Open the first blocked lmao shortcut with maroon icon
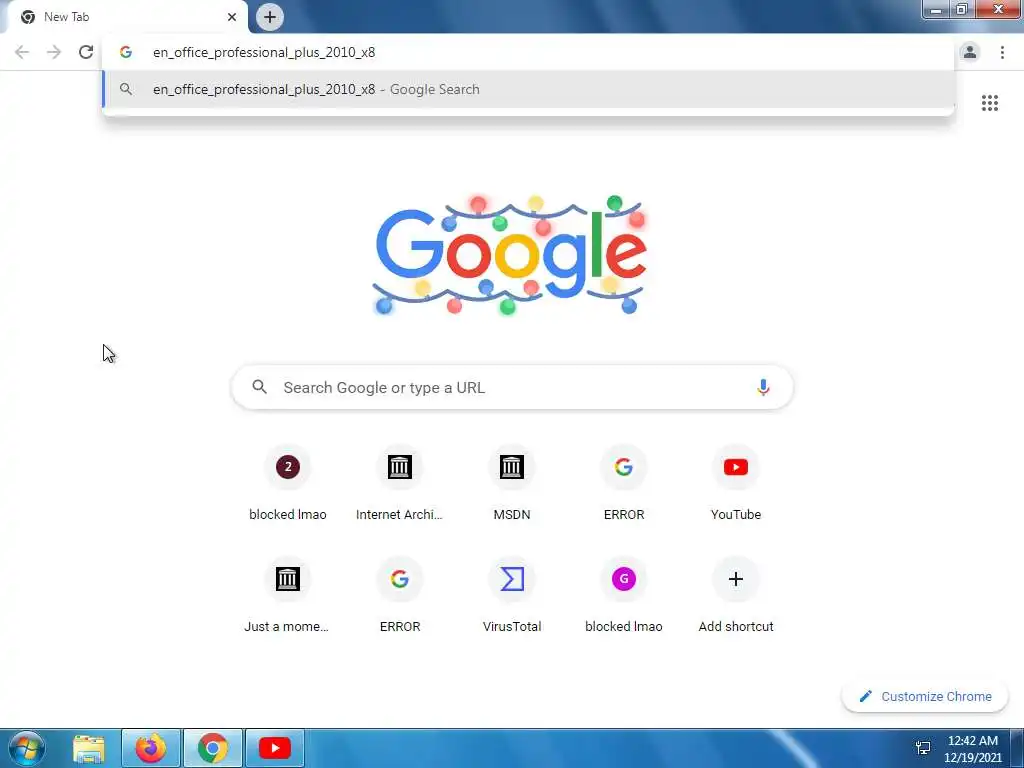Screen dimensions: 1024x768 [x=287, y=483]
